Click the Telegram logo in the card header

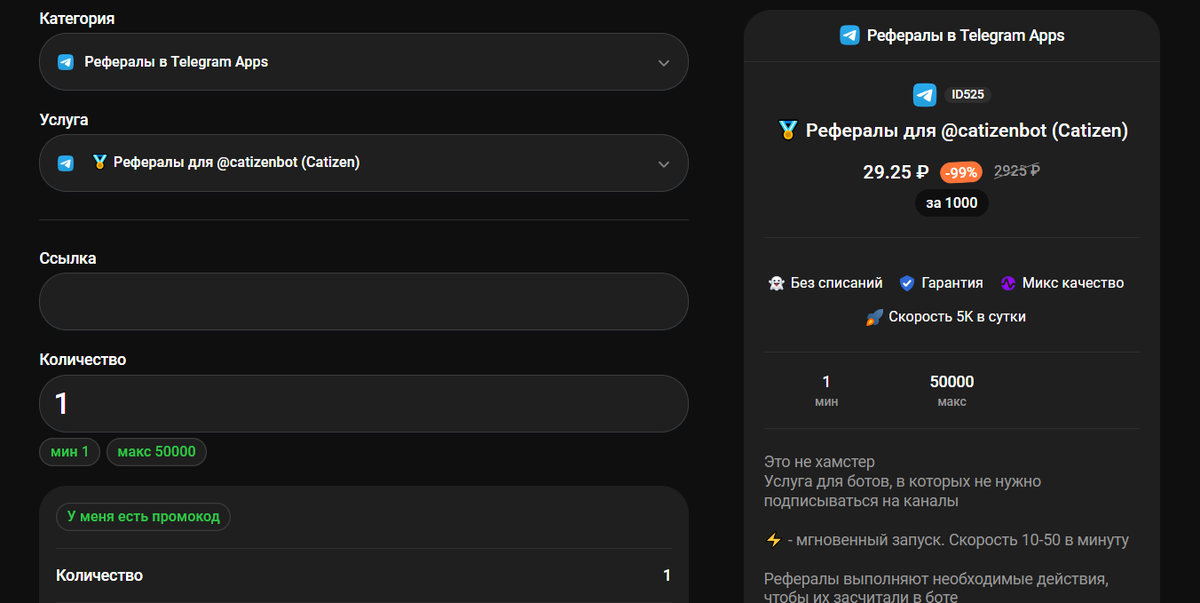pos(849,35)
